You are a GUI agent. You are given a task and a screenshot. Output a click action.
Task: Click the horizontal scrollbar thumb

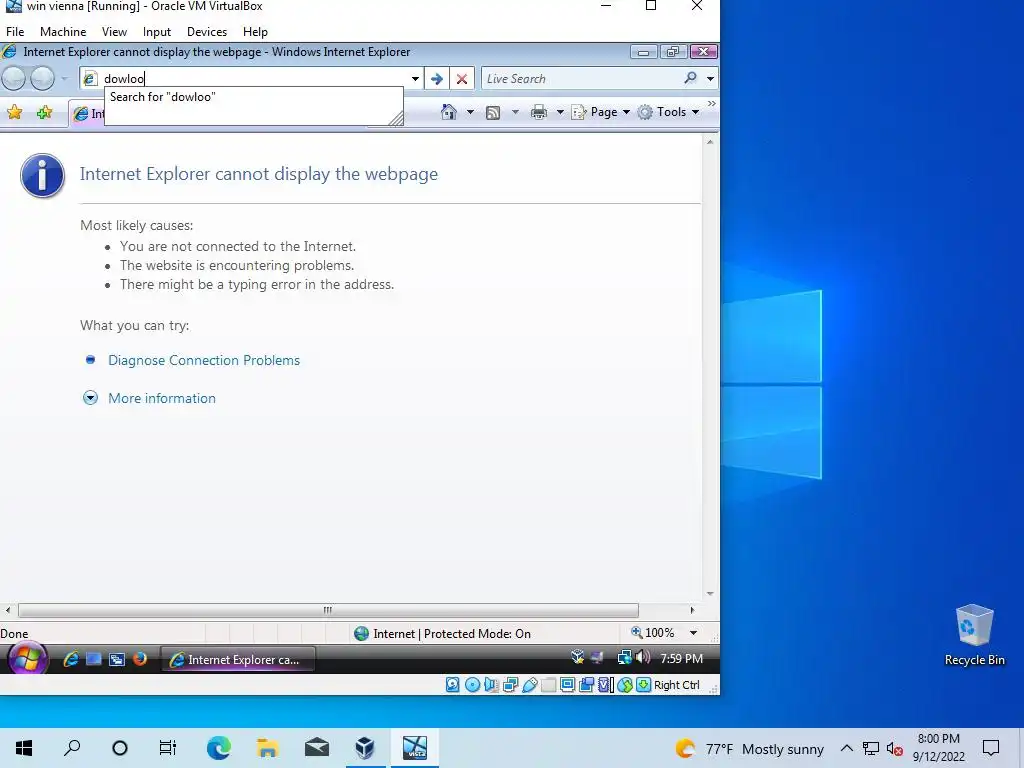[328, 610]
